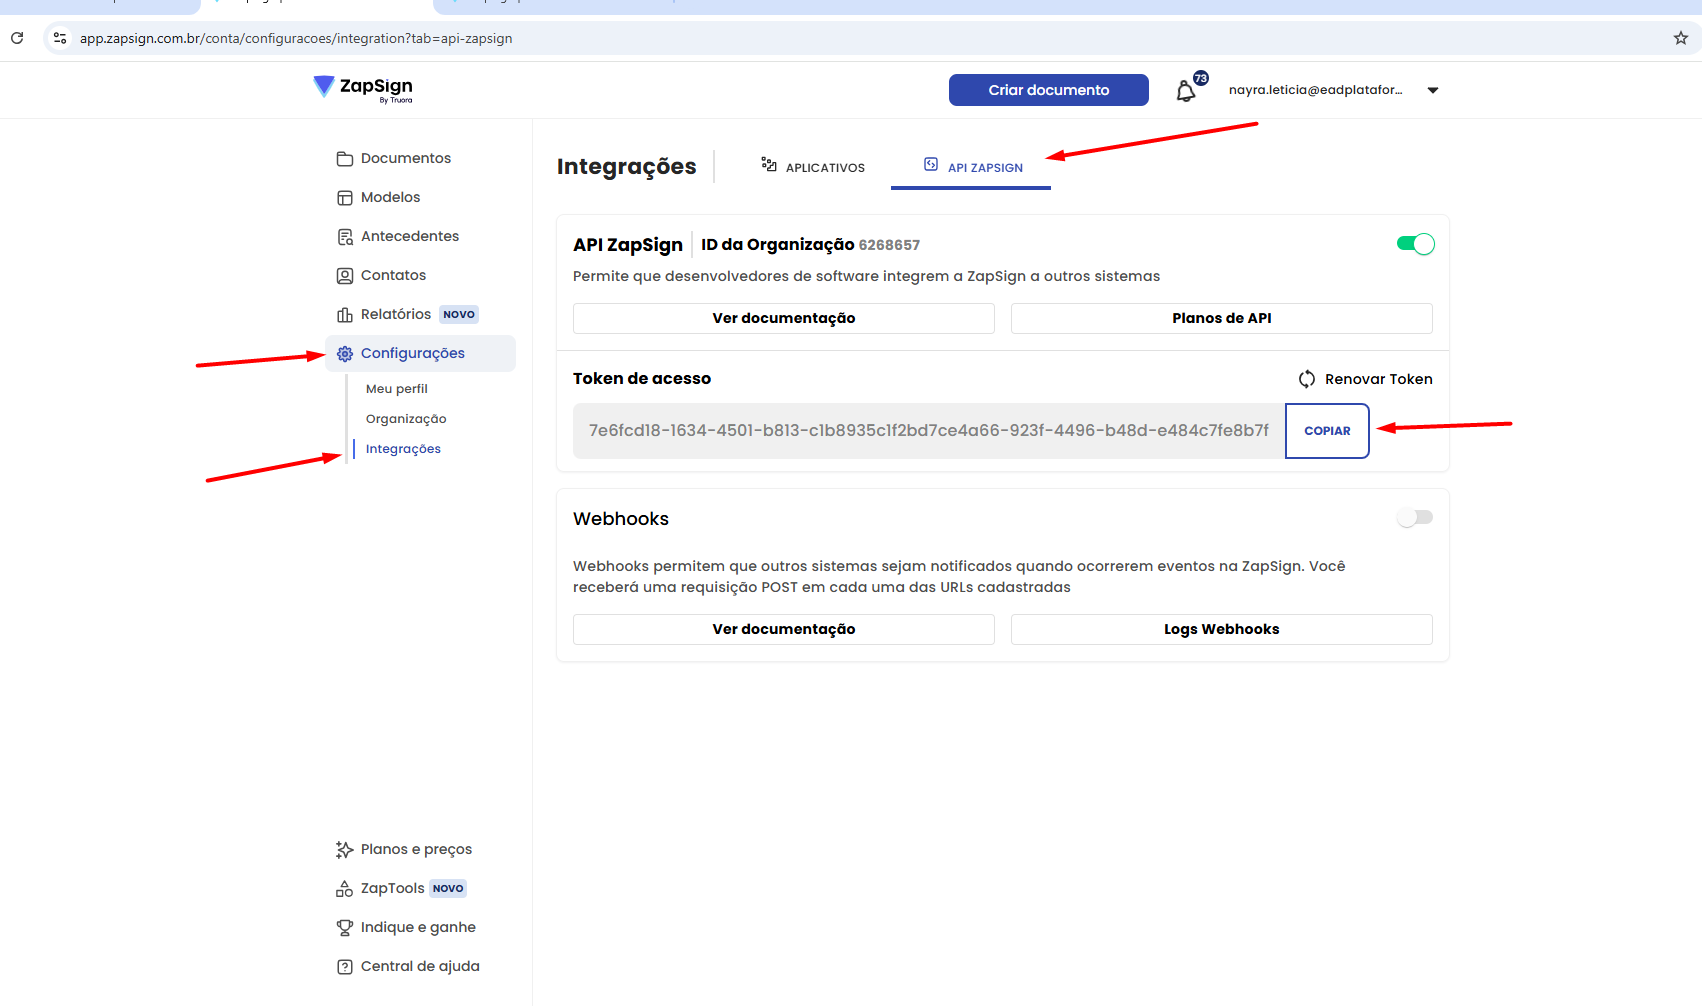This screenshot has height=1006, width=1702.
Task: Click the Aplicativos tab icon
Action: point(769,164)
